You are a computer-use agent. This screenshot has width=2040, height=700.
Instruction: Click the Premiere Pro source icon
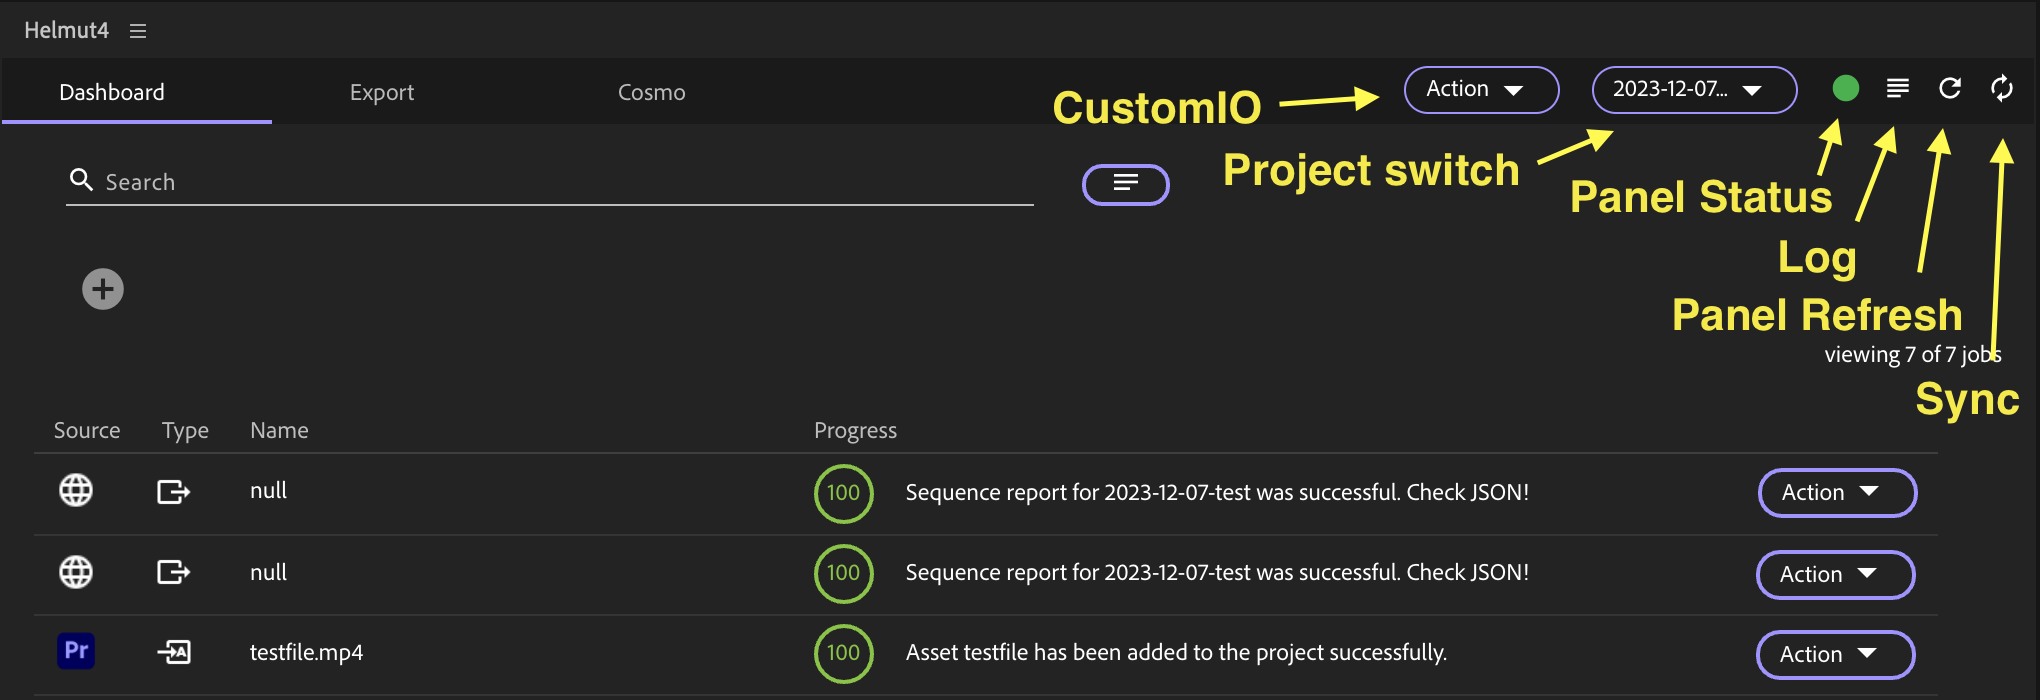[76, 652]
